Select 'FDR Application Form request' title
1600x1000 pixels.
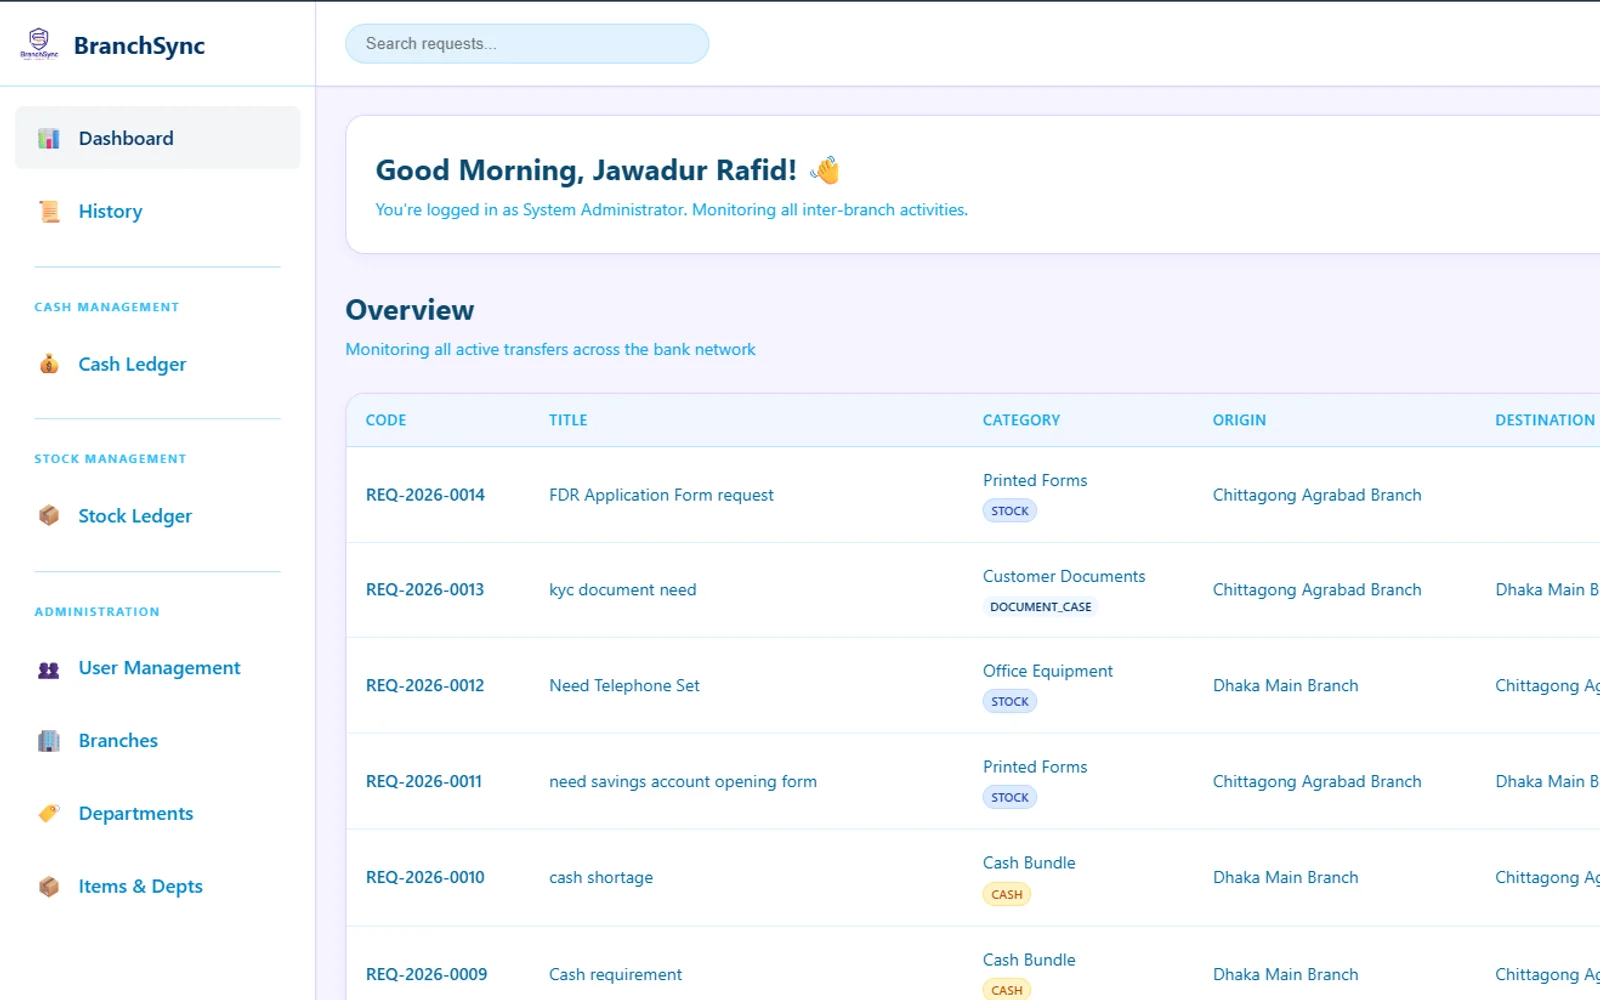[661, 495]
